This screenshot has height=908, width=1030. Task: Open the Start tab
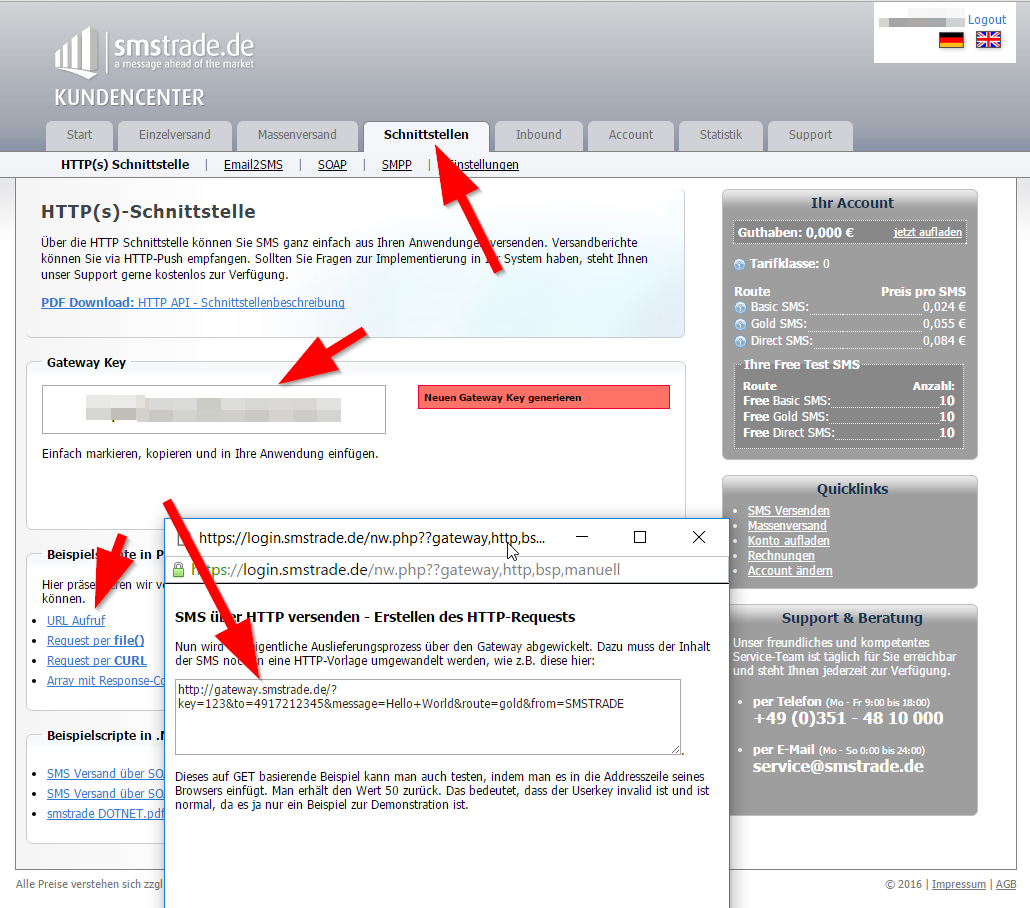tap(79, 135)
